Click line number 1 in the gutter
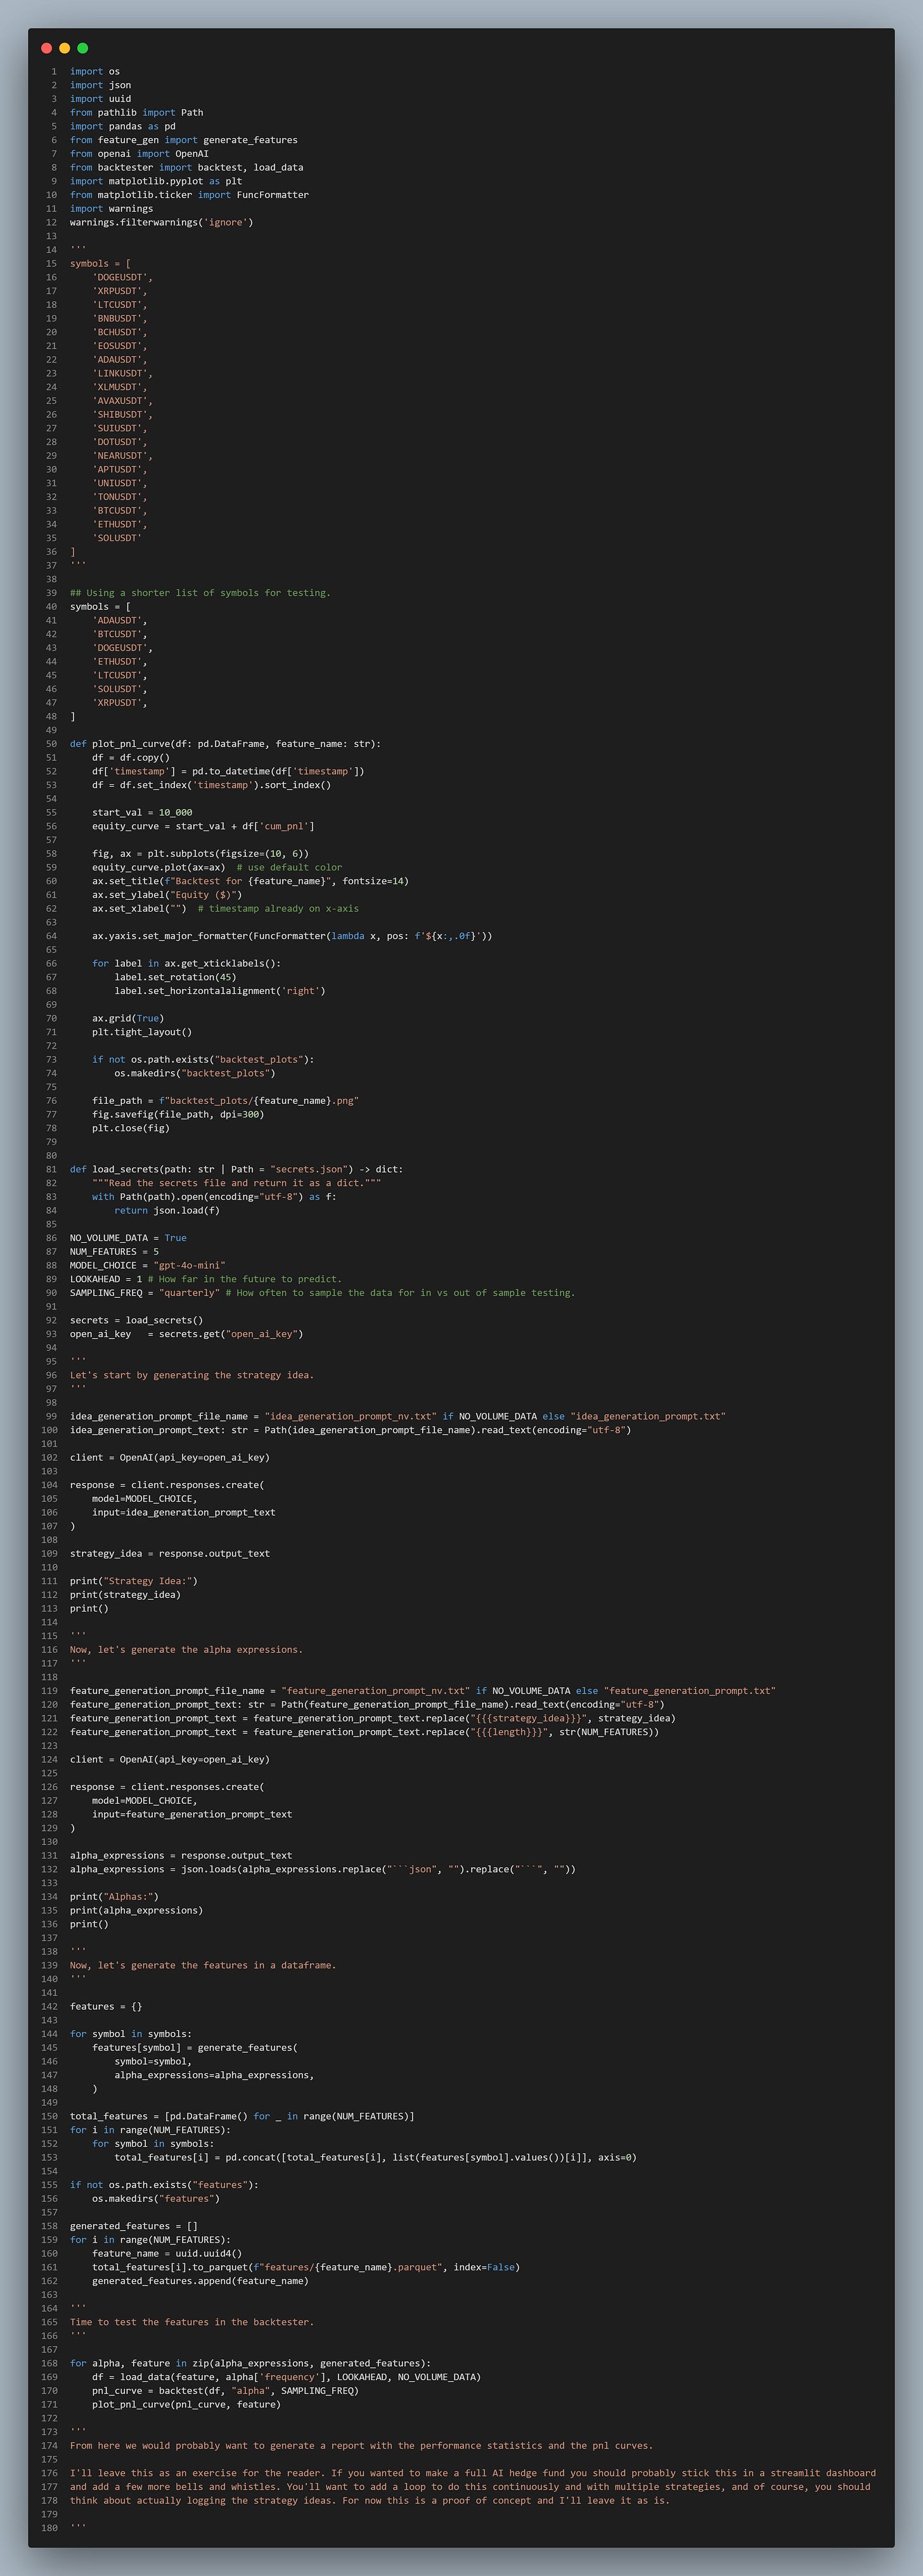923x2576 pixels. [54, 71]
